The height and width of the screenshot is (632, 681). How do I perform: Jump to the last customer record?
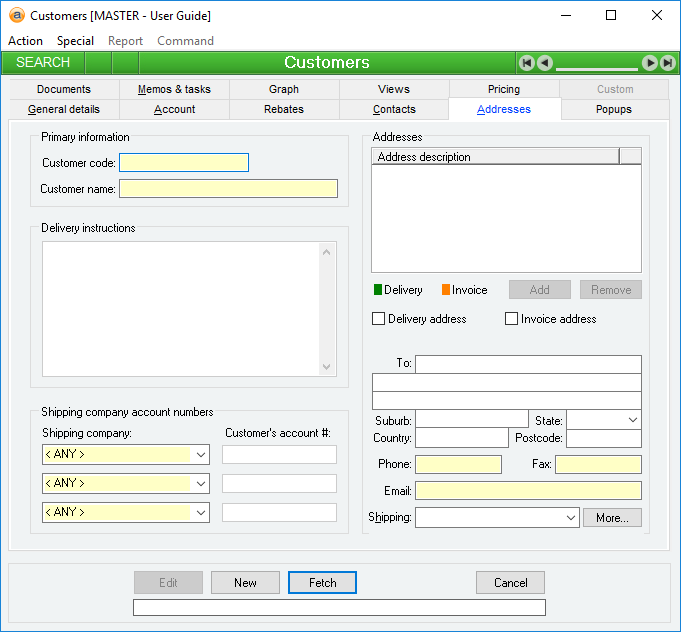667,63
